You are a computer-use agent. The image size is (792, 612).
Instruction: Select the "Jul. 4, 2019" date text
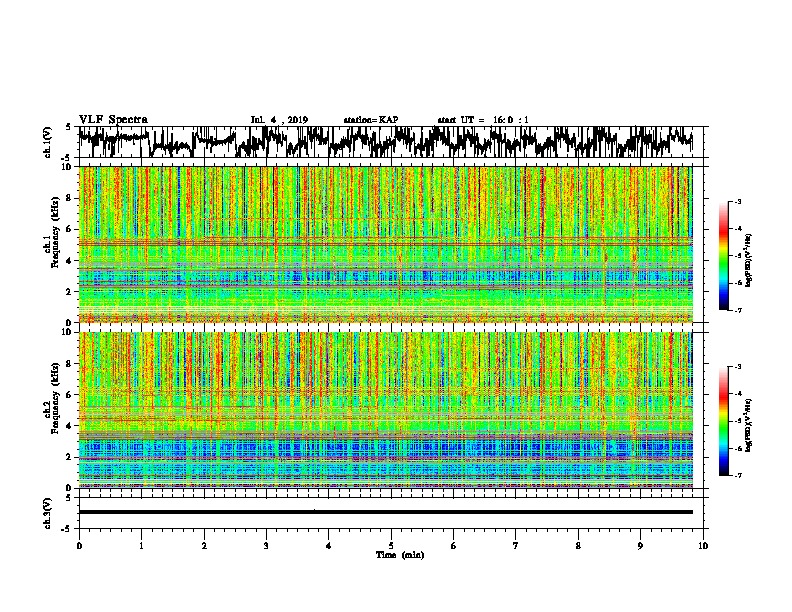[x=279, y=120]
